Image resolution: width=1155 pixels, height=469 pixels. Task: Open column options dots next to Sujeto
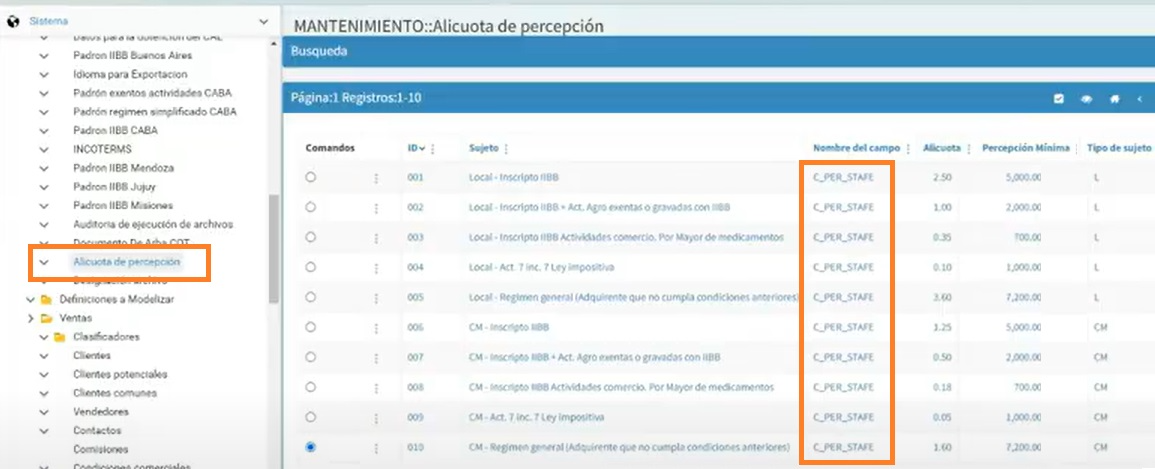506,149
